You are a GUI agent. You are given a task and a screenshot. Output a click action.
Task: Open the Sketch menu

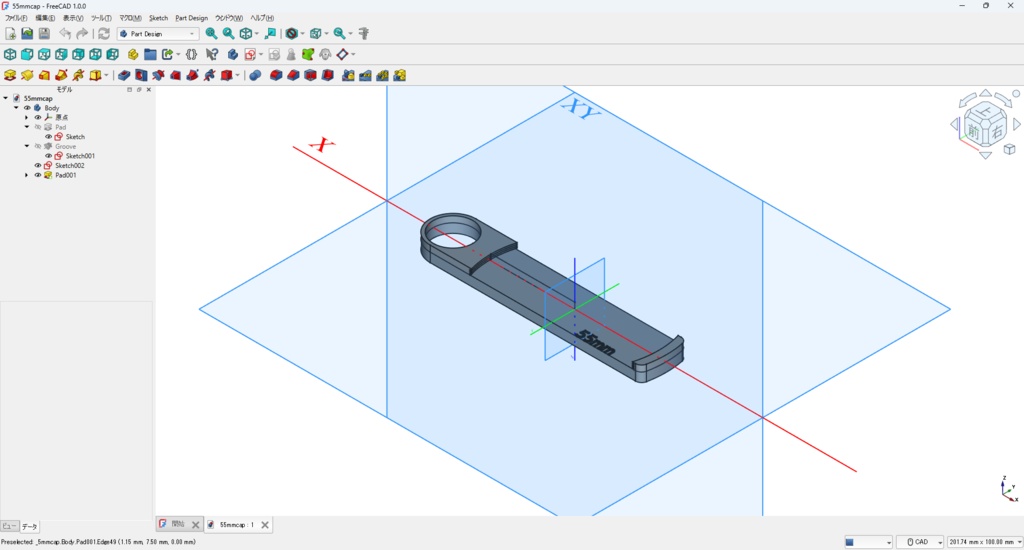coord(158,18)
